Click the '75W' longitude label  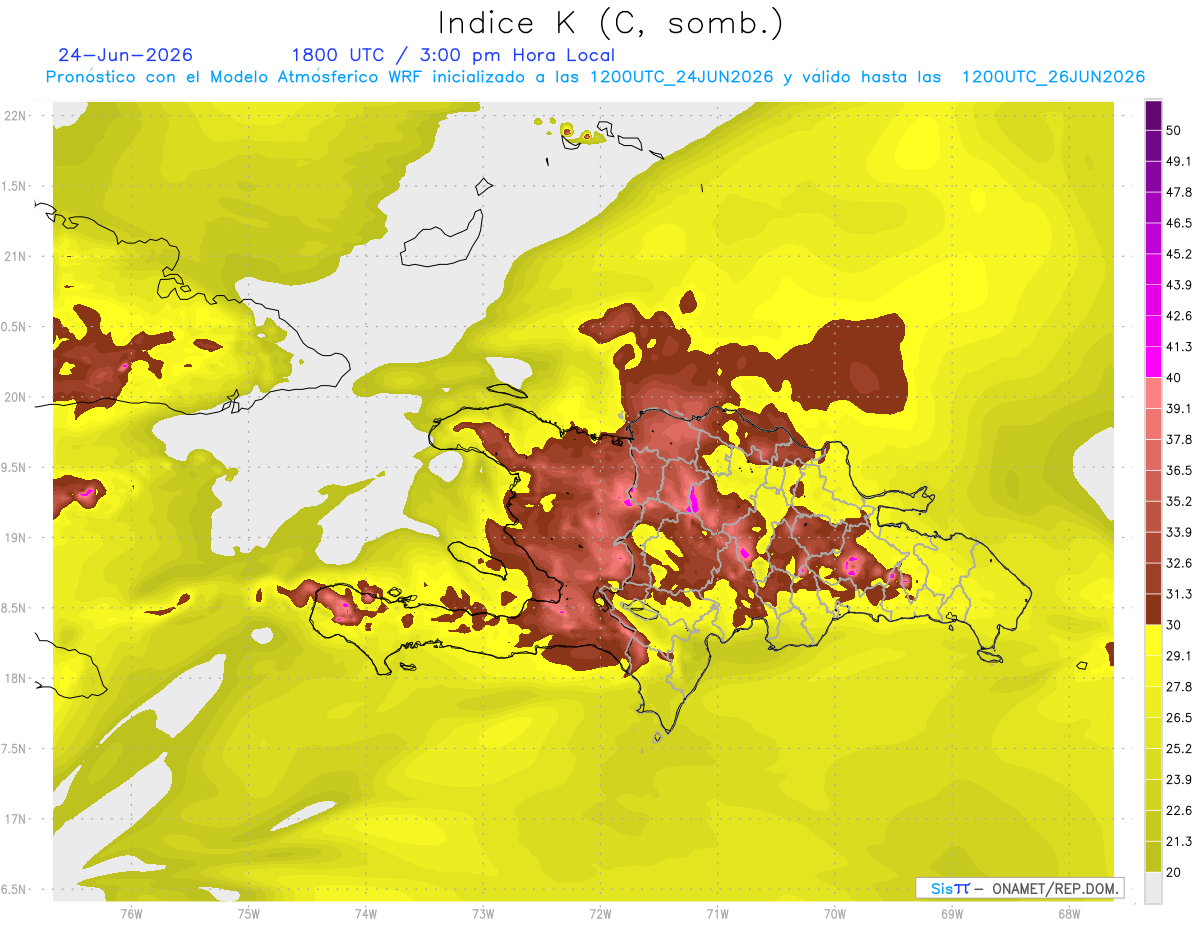[249, 913]
